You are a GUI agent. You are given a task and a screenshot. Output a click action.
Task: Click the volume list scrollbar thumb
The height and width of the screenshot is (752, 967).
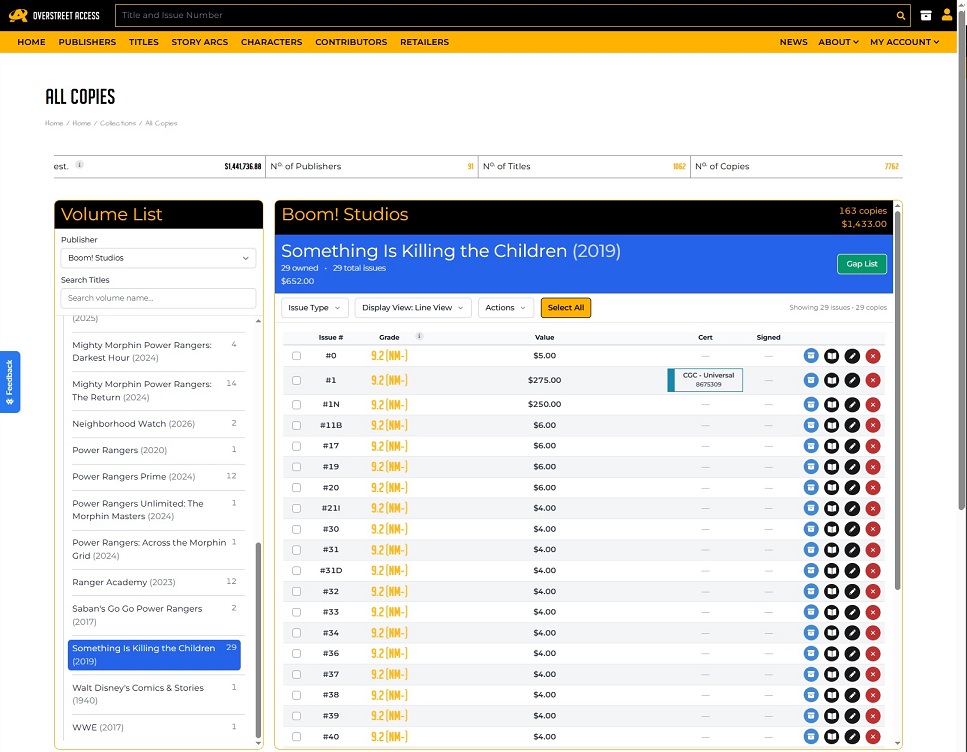coord(258,640)
